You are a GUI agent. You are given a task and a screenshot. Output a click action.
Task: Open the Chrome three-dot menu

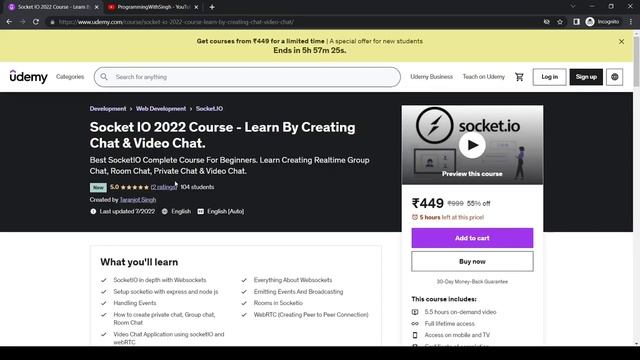click(631, 22)
